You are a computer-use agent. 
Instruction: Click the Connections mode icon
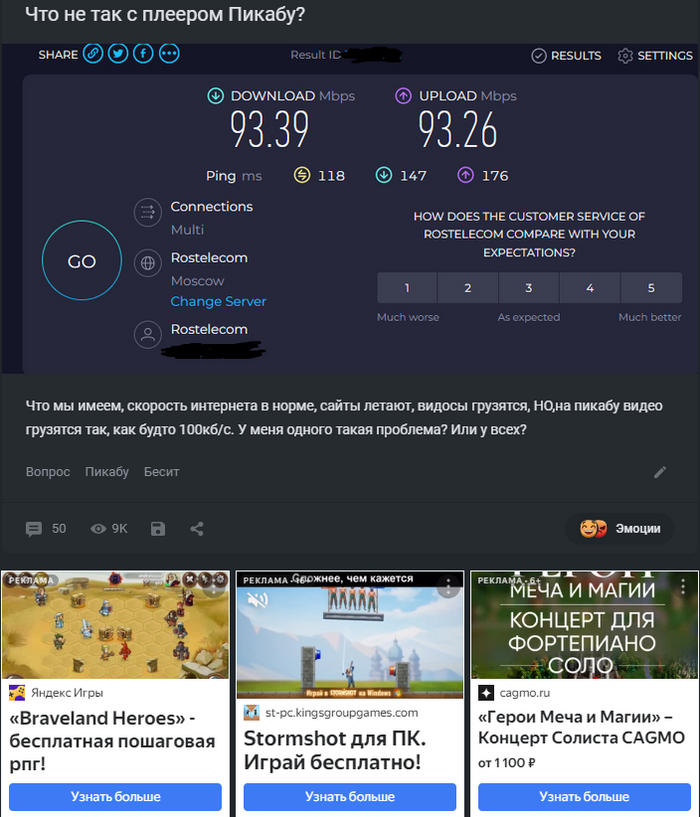tap(148, 213)
